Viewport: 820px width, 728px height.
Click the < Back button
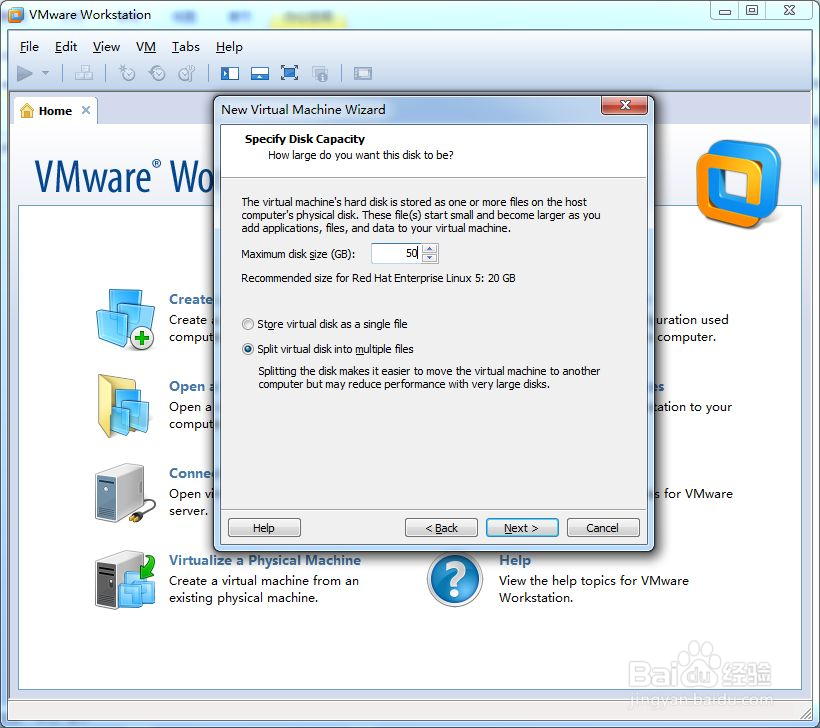[441, 528]
